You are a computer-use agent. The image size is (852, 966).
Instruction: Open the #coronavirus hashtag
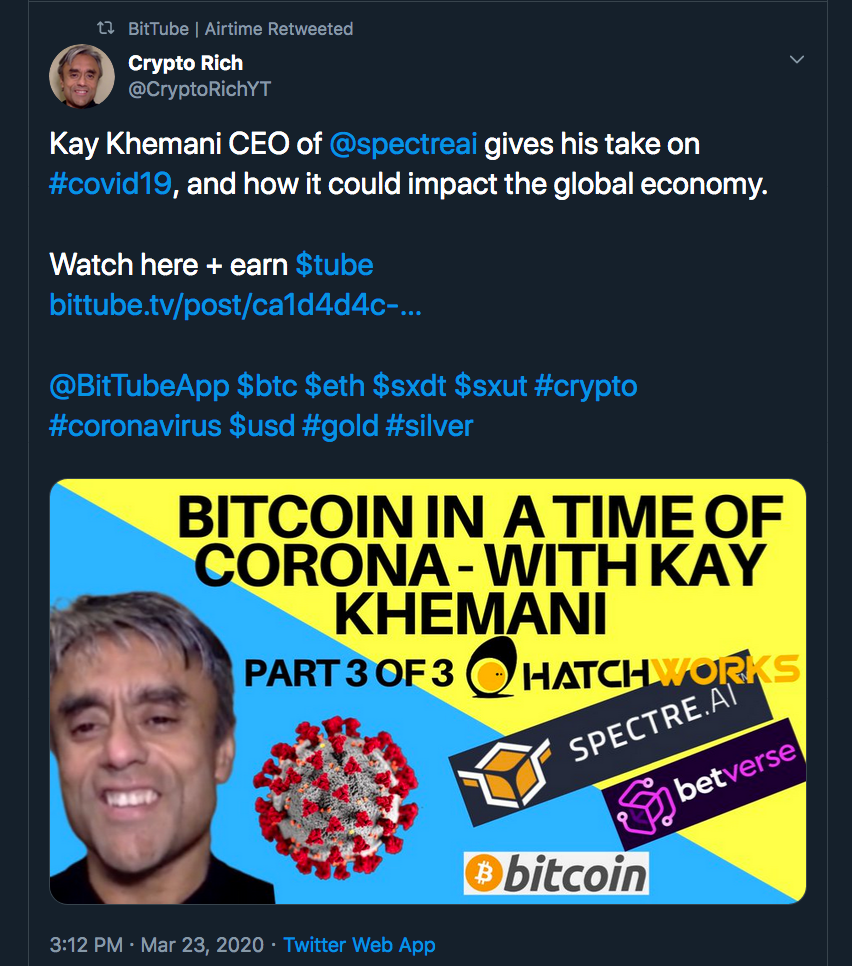(135, 426)
